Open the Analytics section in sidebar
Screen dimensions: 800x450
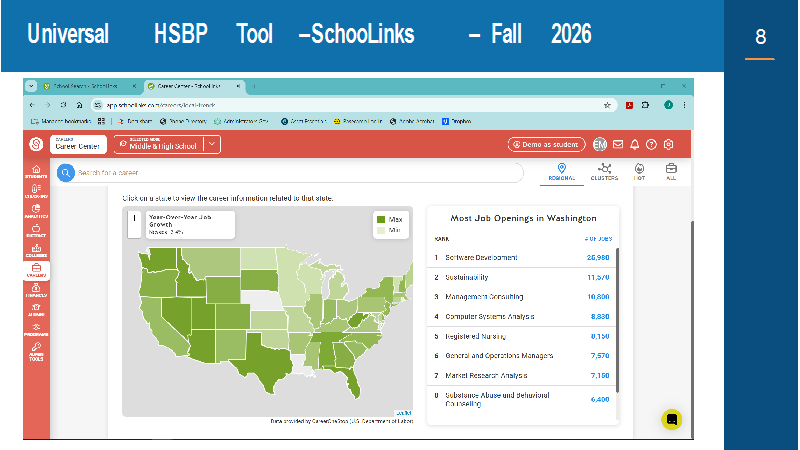(x=36, y=211)
